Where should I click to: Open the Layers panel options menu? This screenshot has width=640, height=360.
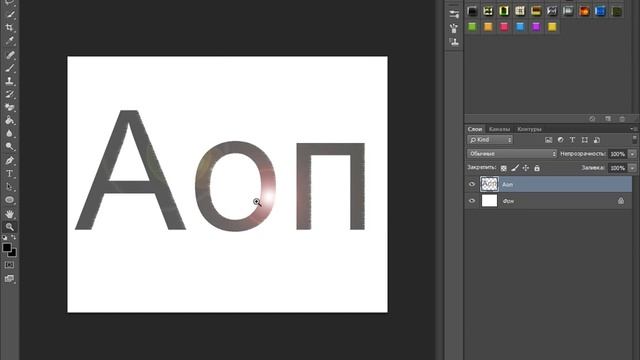pos(633,129)
